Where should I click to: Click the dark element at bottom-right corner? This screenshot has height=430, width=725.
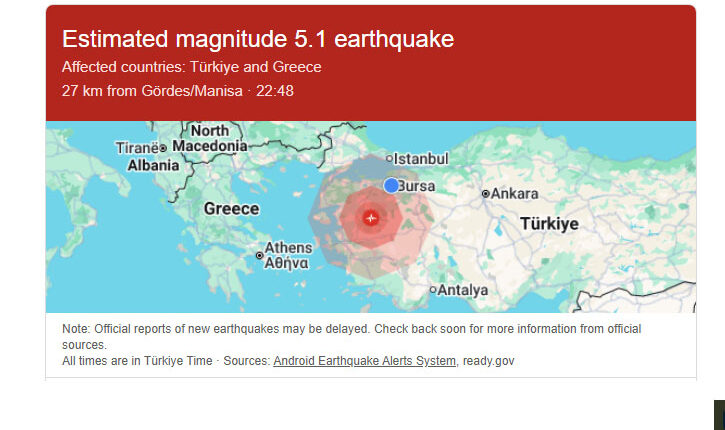pos(718,414)
